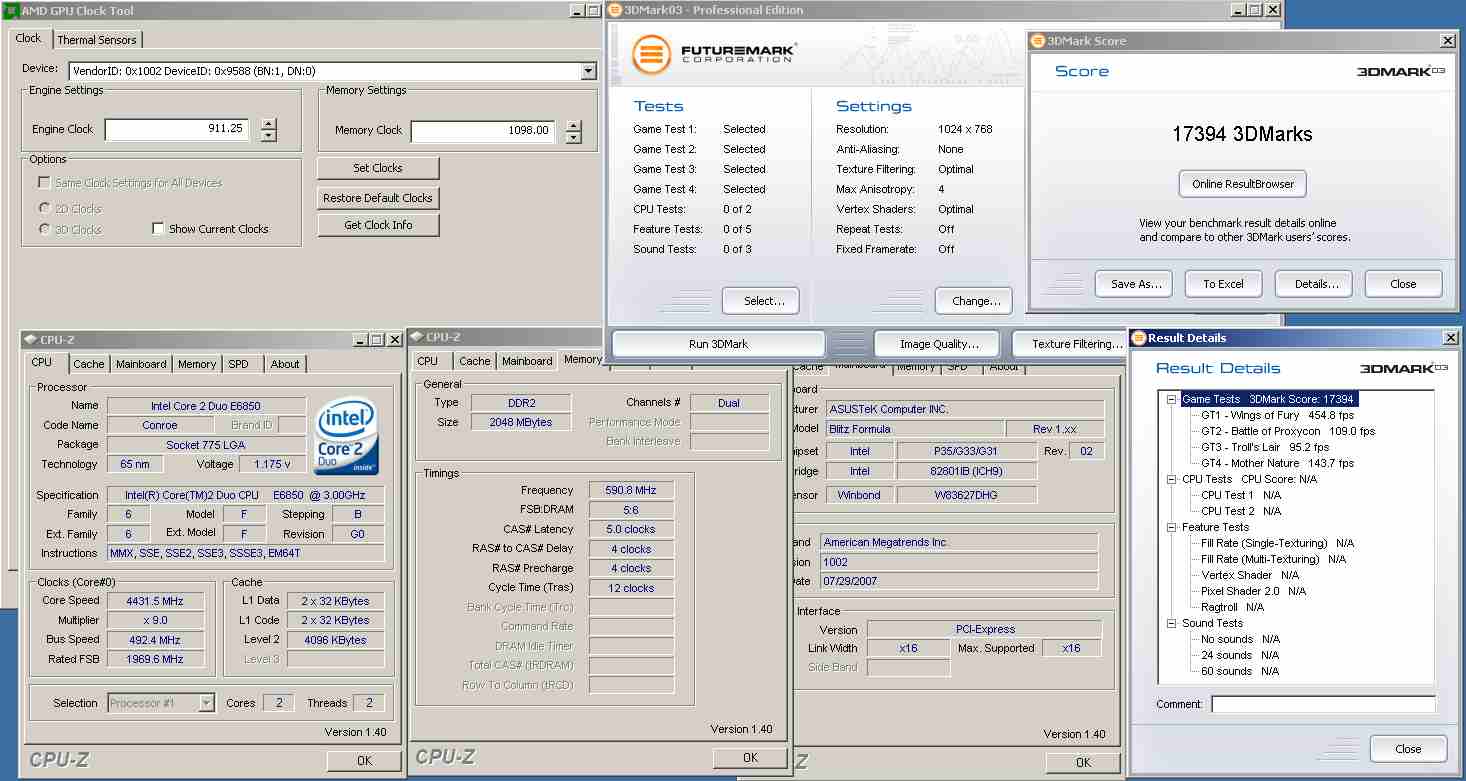Click OK in the right CPU-Z window
This screenshot has width=1466, height=781.
[1083, 762]
